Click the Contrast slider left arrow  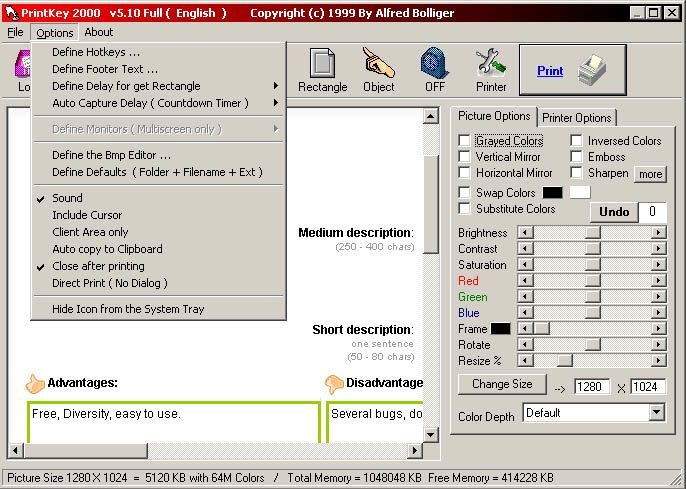click(x=525, y=248)
